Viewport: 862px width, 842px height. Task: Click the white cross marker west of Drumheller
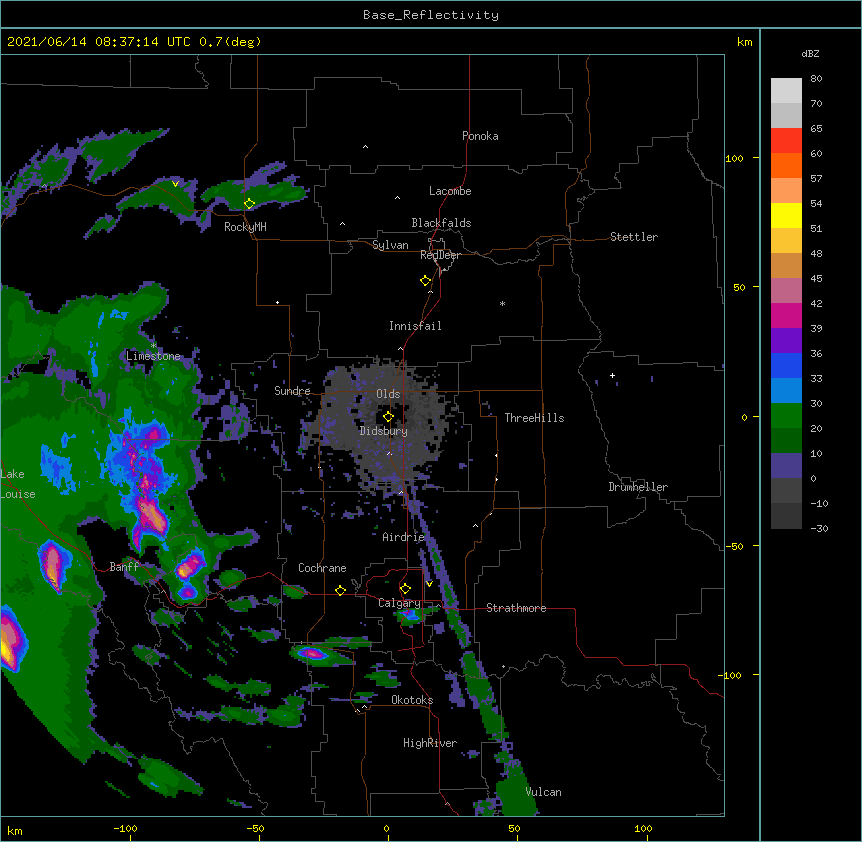612,375
